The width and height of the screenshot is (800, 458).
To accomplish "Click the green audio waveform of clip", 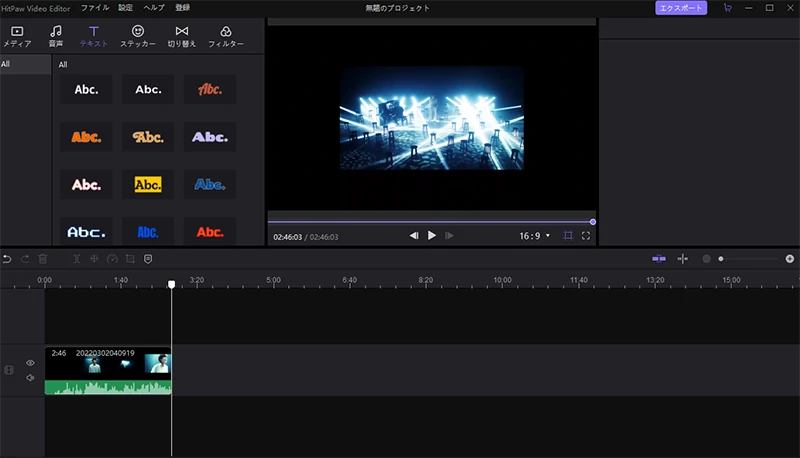I will pos(108,388).
